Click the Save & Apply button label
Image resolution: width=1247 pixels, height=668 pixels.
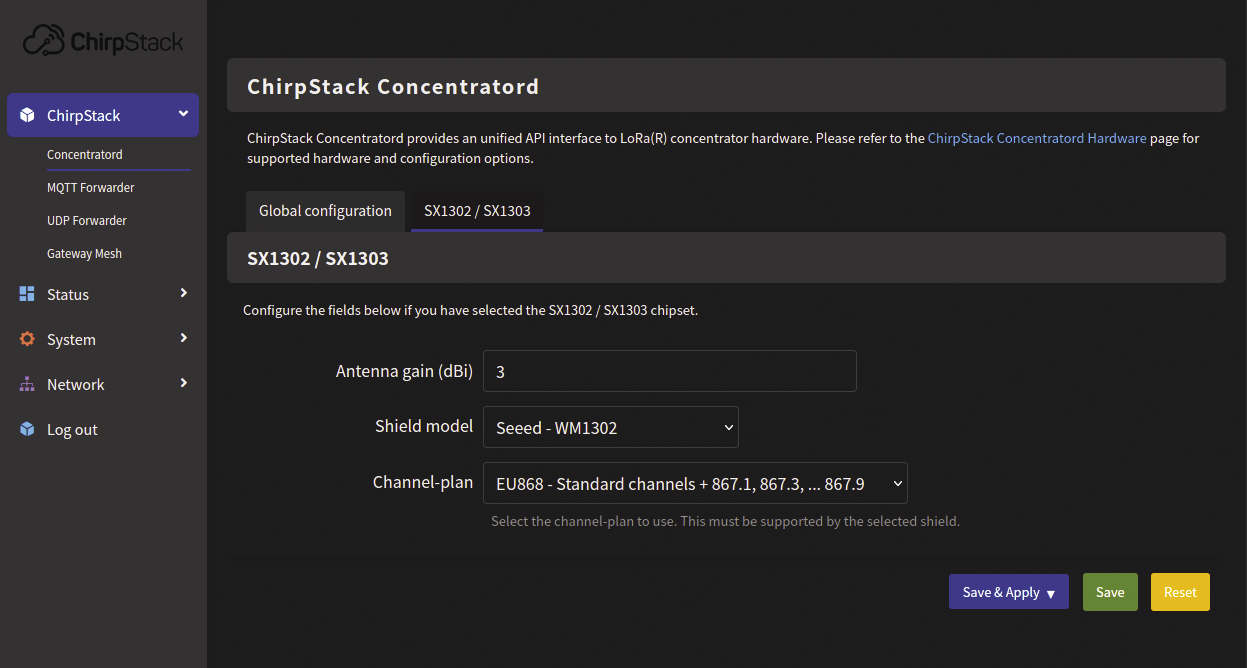[1001, 592]
